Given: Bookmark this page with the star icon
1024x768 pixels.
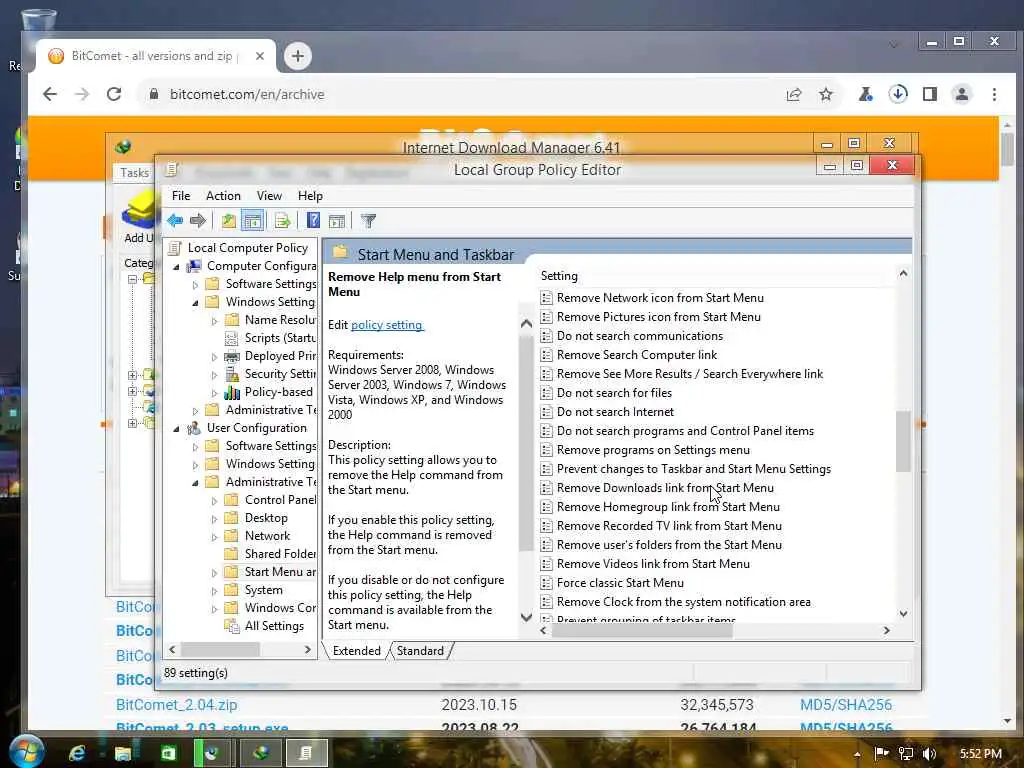Looking at the screenshot, I should (x=826, y=95).
